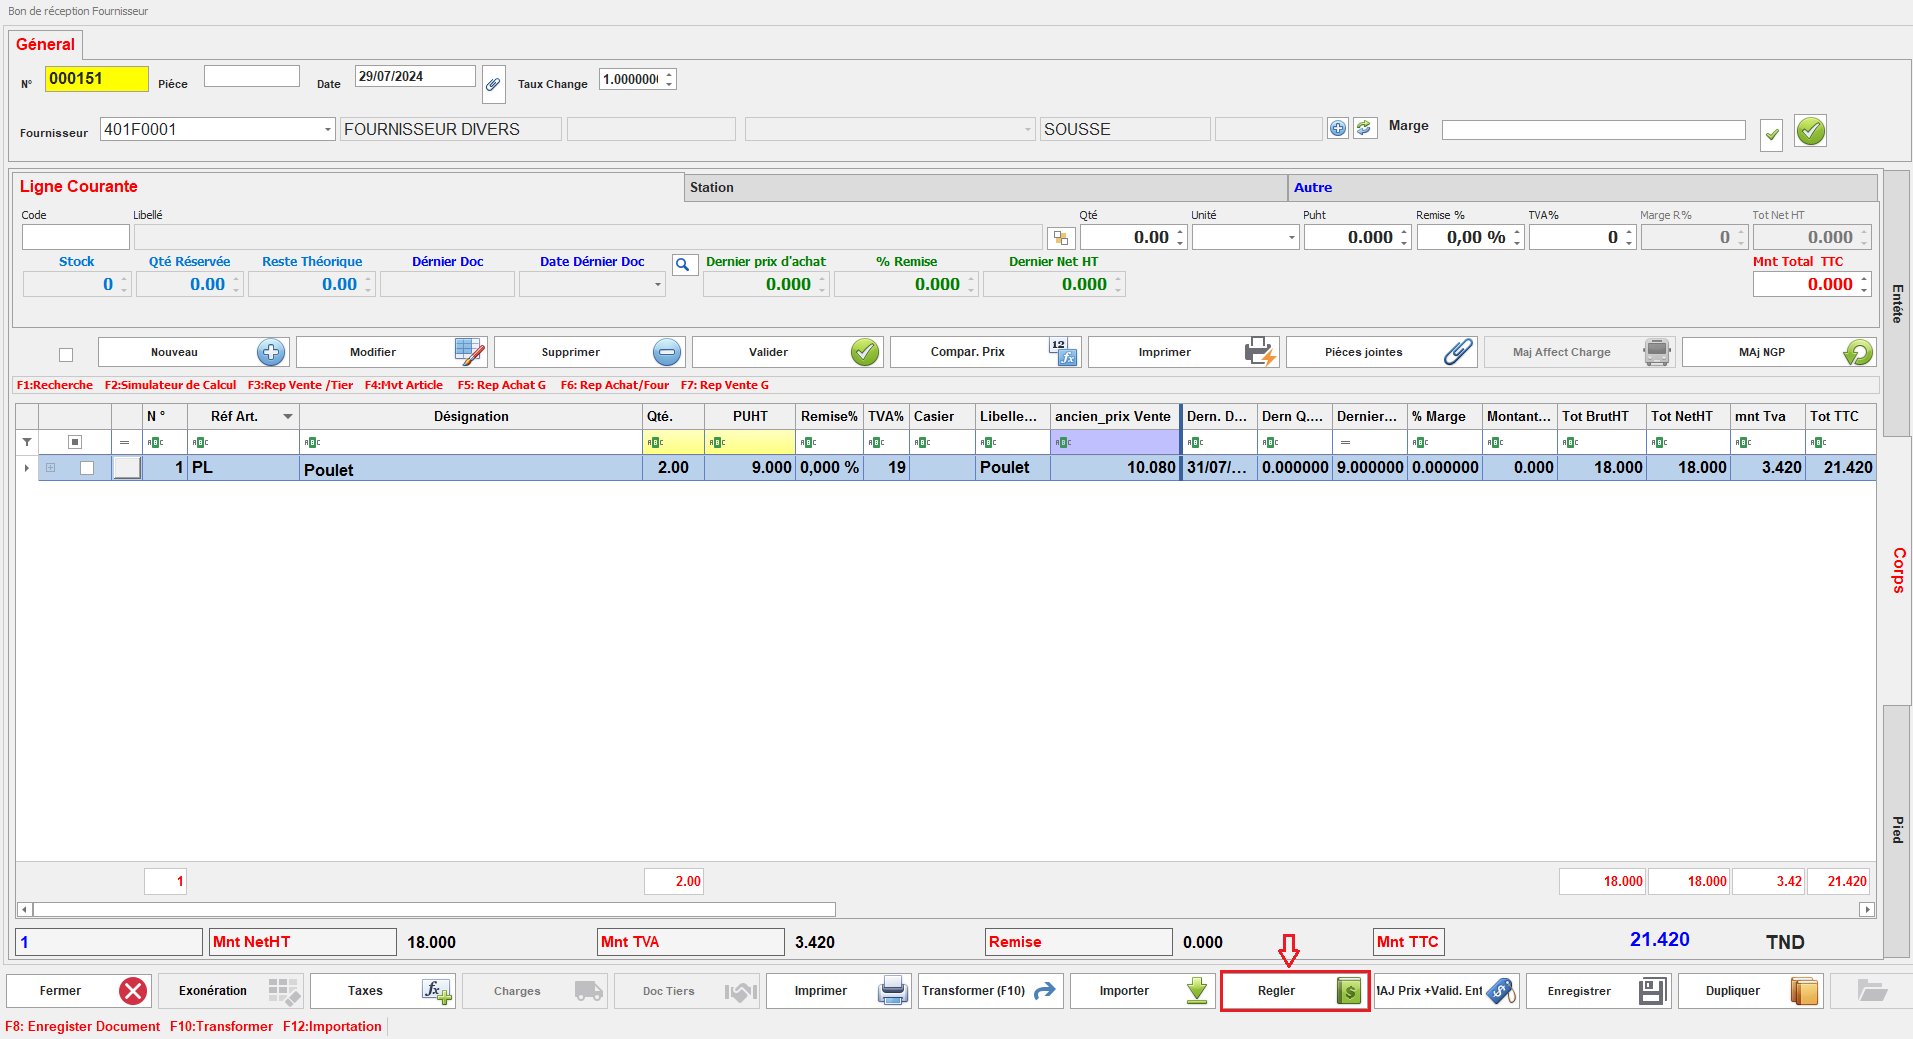Click the Désignation column header
The height and width of the screenshot is (1039, 1913).
pyautogui.click(x=471, y=417)
